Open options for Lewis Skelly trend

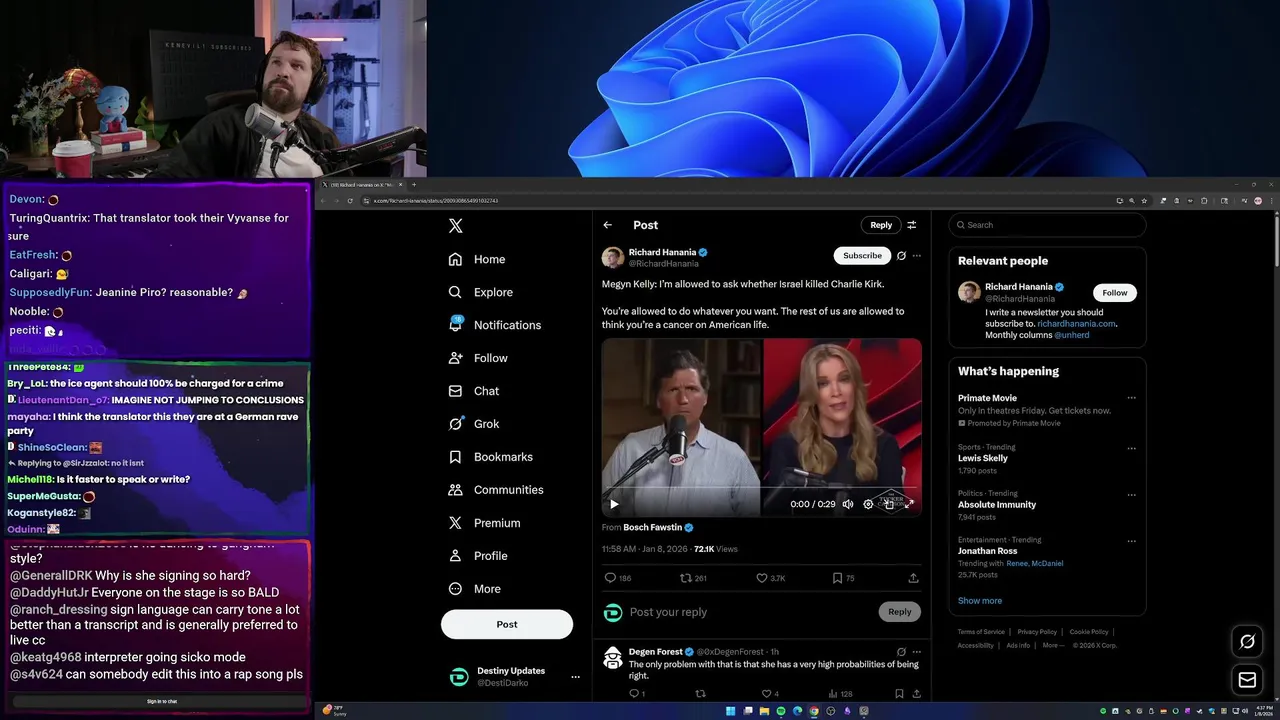point(1131,448)
